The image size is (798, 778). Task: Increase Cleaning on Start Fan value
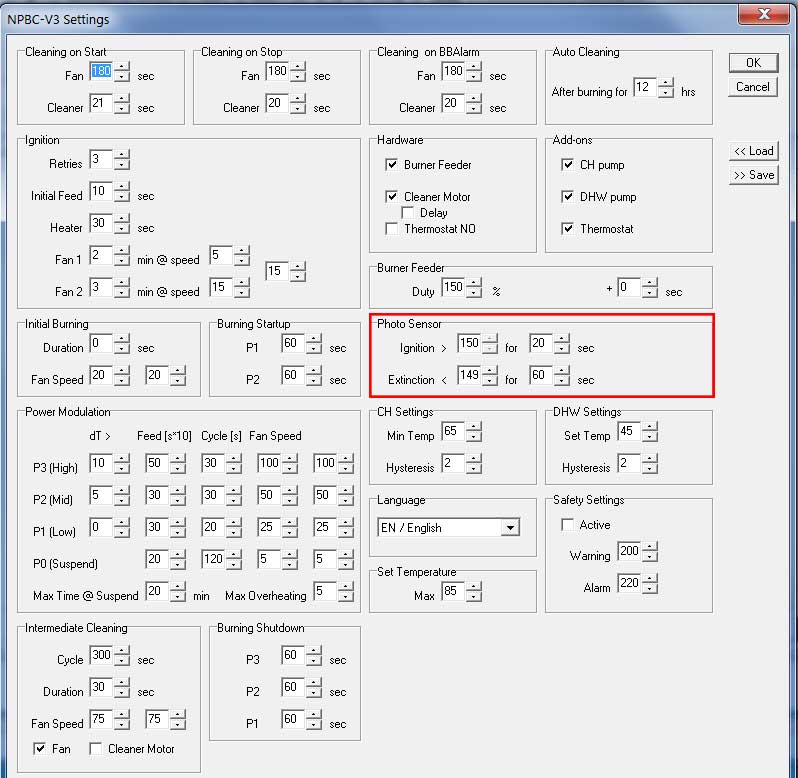[x=122, y=67]
